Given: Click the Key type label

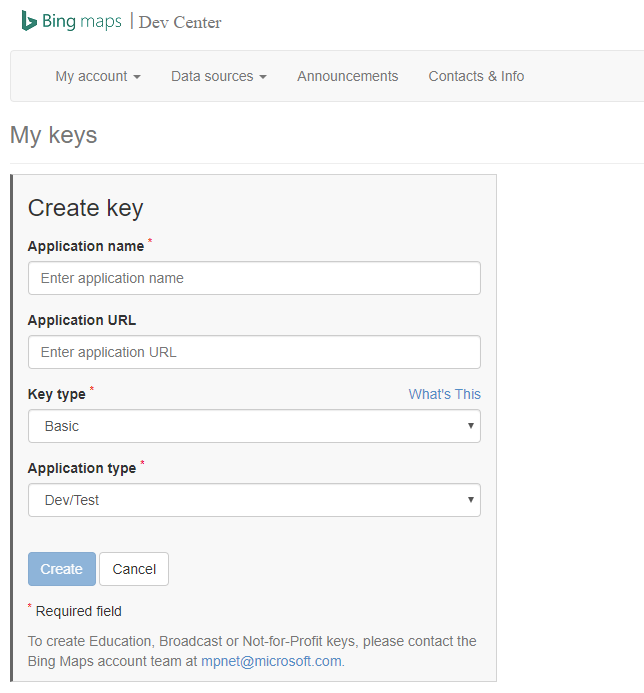Looking at the screenshot, I should (57, 394).
